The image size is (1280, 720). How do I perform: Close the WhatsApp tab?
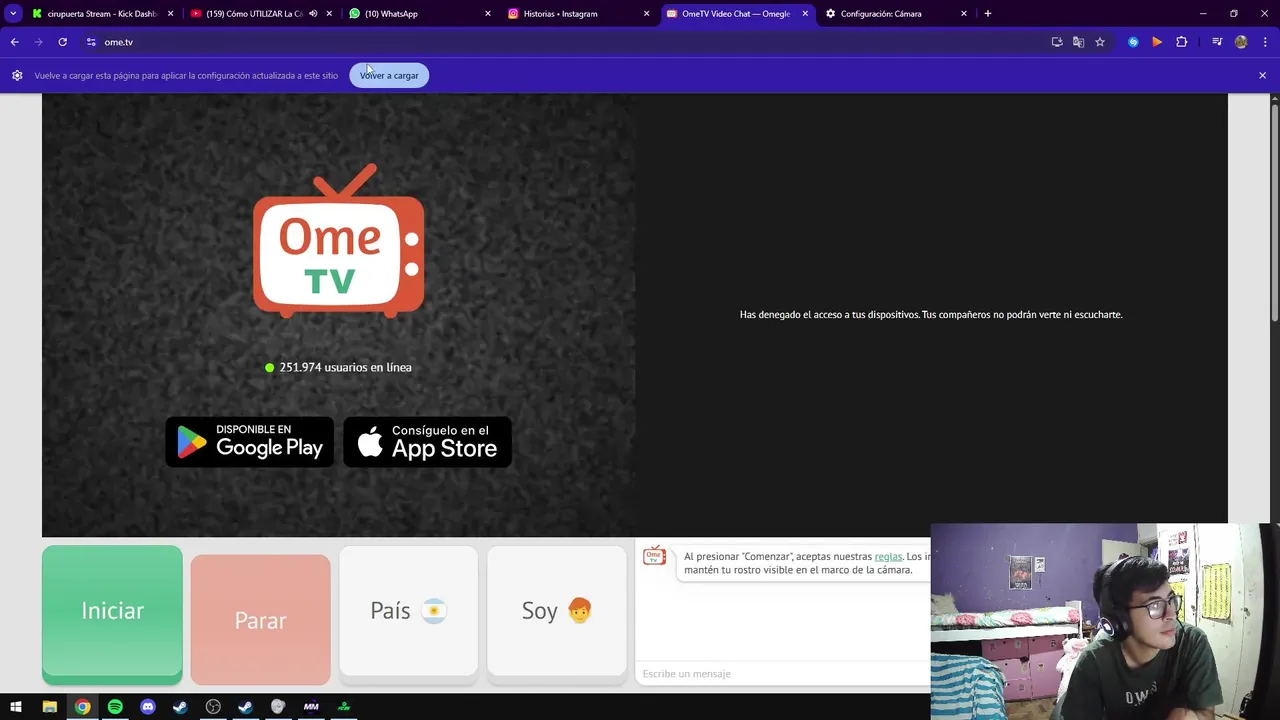click(x=488, y=14)
